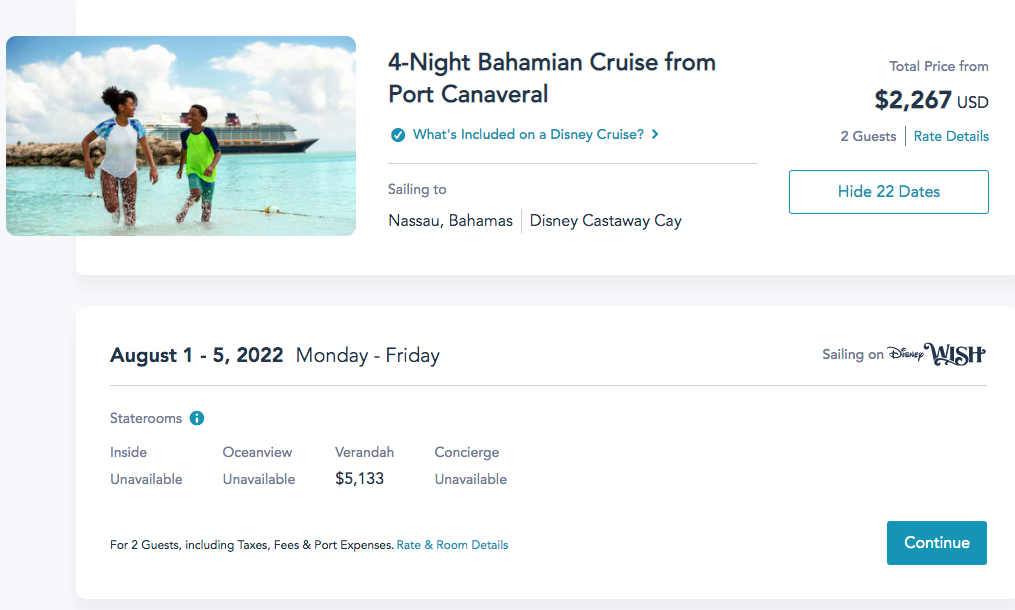Click the Nassau, Bahamas destination
The height and width of the screenshot is (610, 1015).
(x=450, y=221)
